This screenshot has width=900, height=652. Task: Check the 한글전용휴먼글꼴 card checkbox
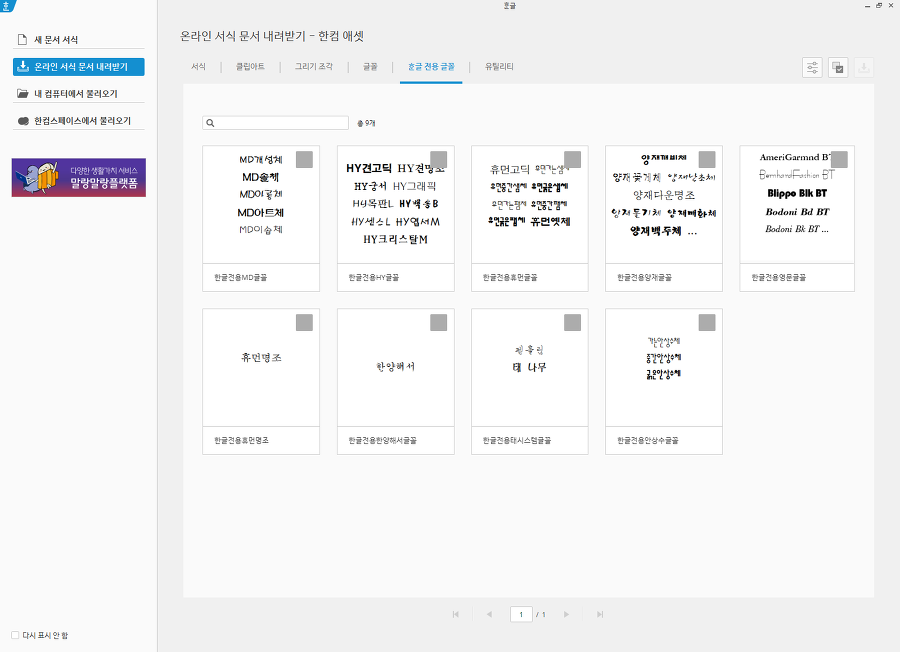point(572,160)
